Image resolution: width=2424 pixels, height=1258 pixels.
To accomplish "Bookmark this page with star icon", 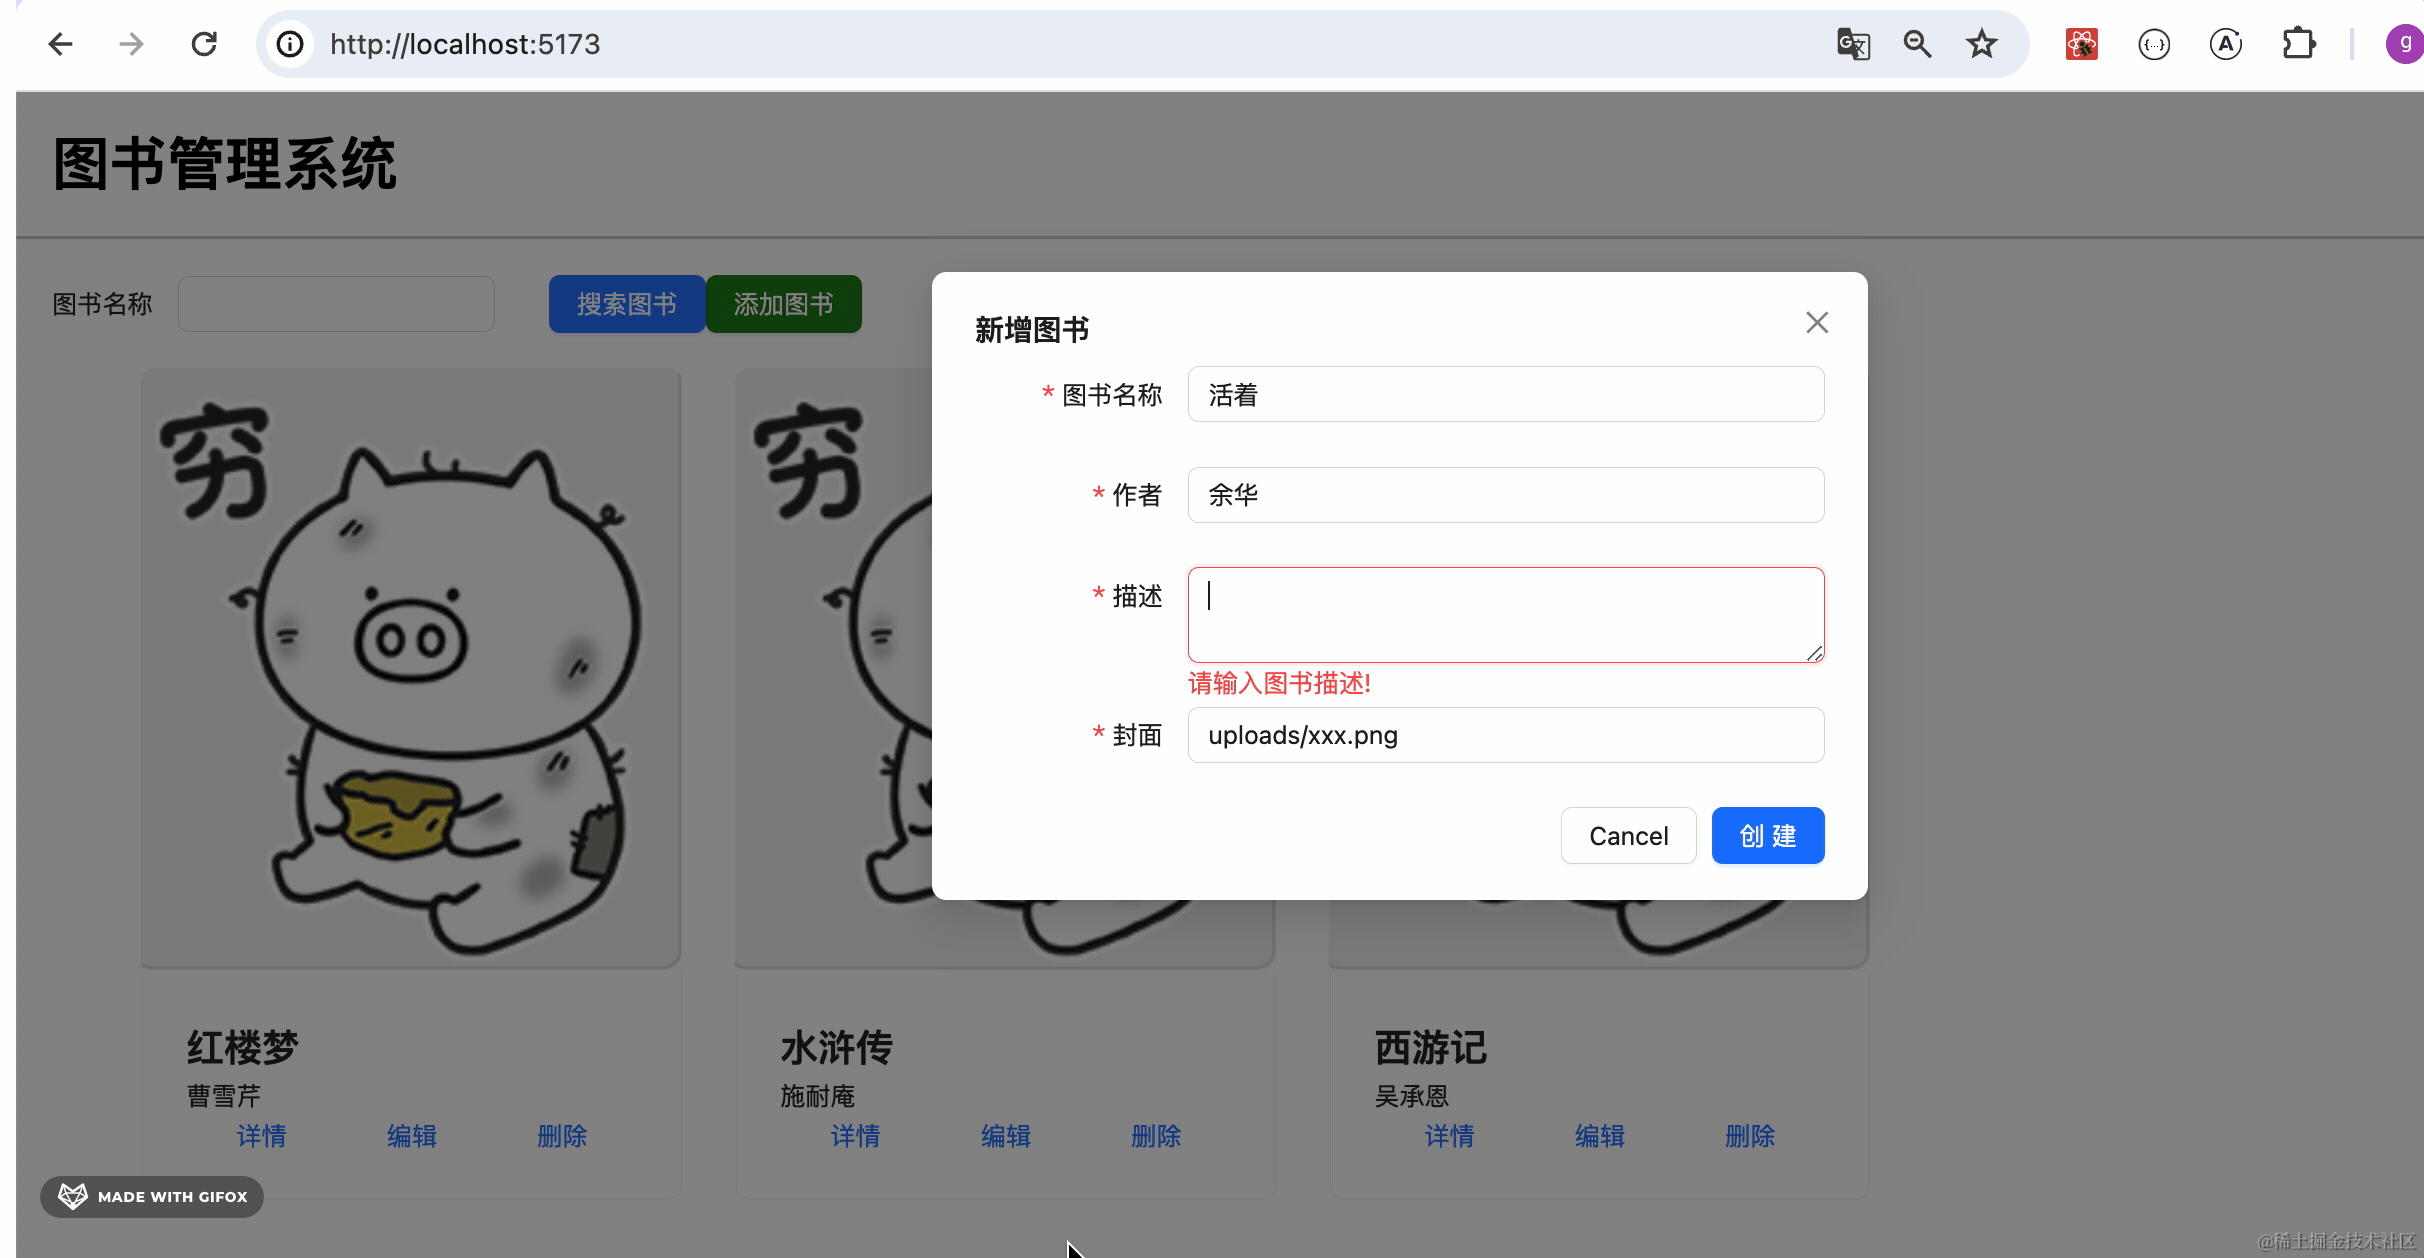I will pyautogui.click(x=1981, y=44).
